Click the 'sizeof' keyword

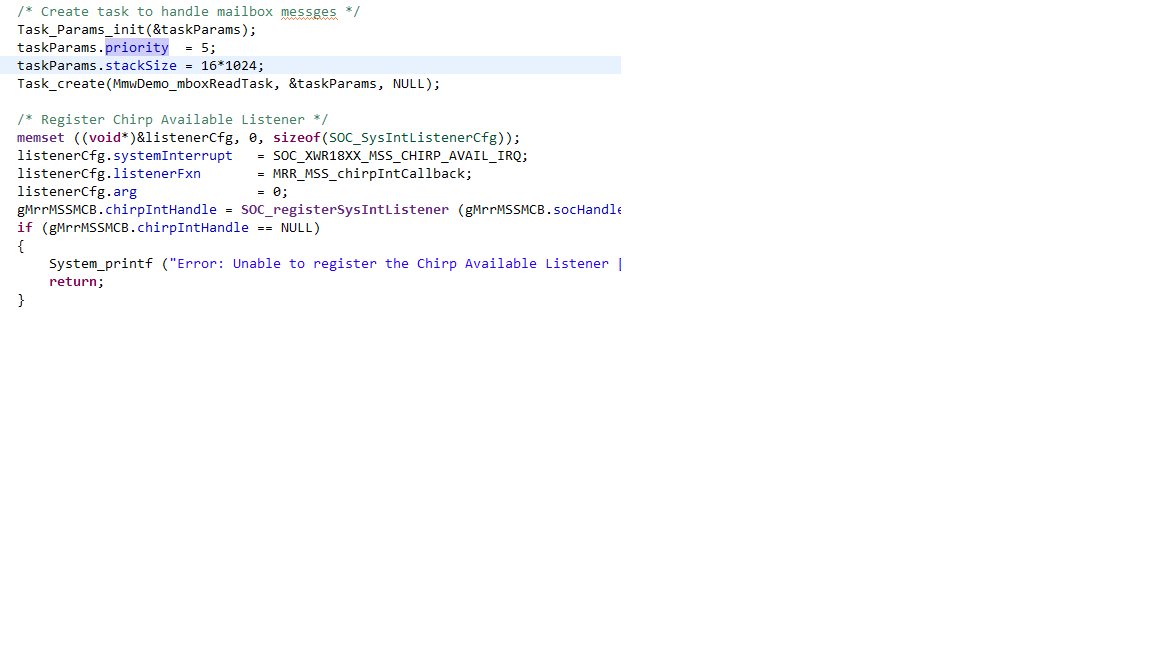pos(297,137)
